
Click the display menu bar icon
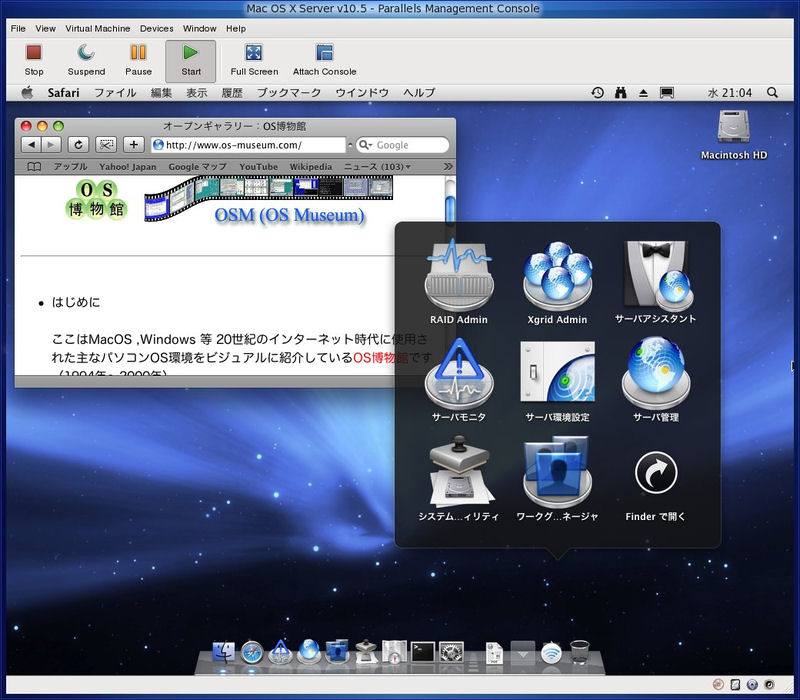667,92
